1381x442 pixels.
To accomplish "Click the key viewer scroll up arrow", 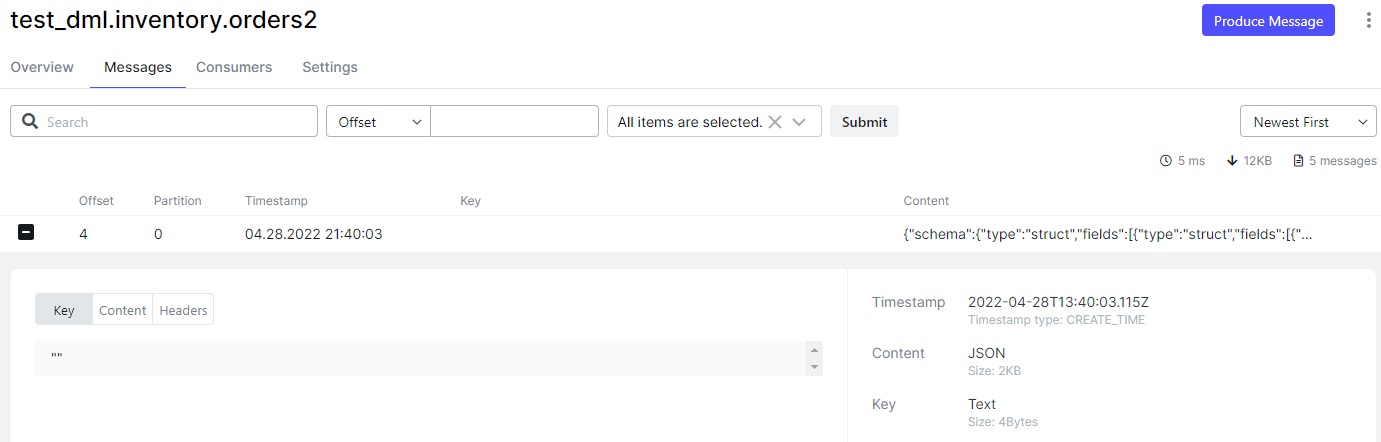I will 814,350.
